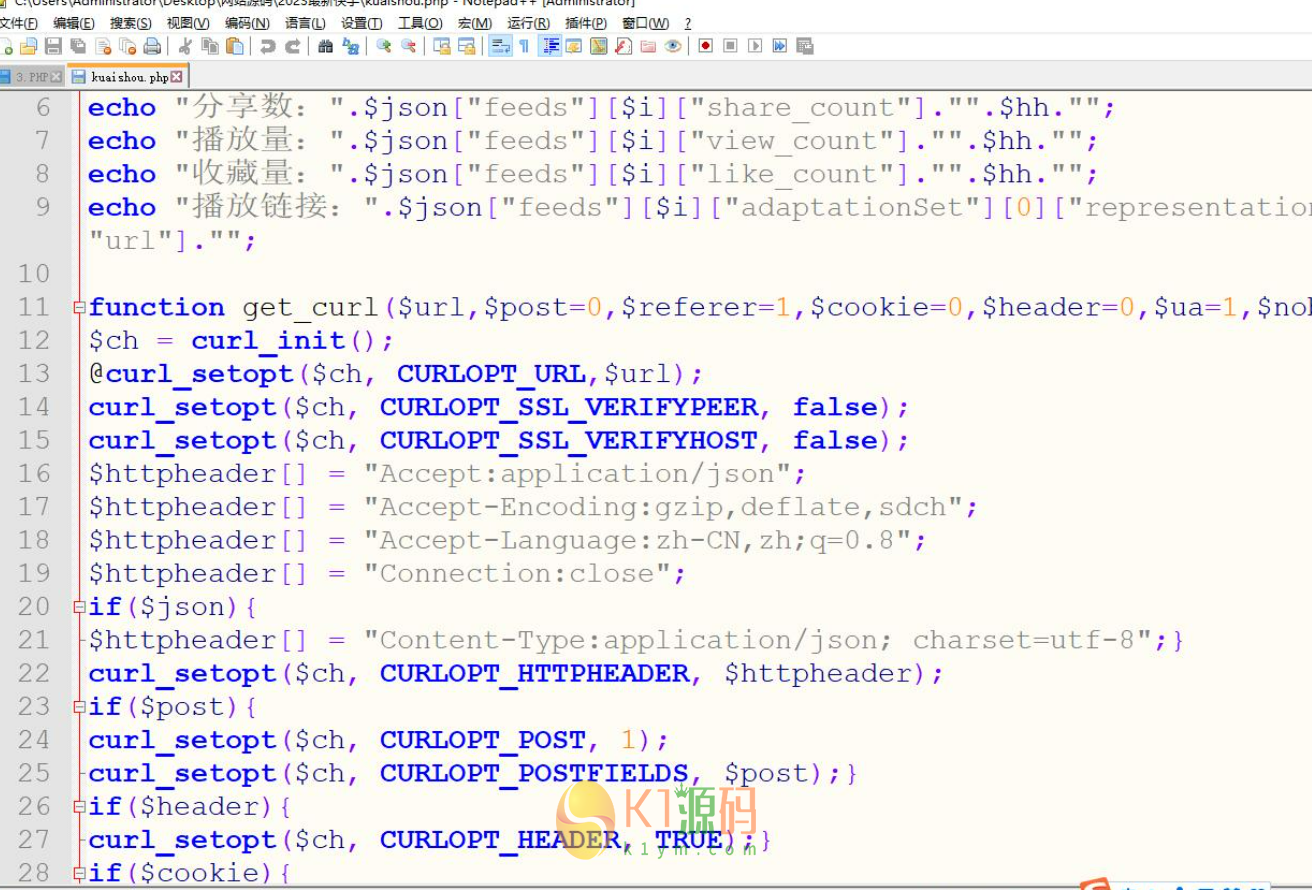Click the Paste clipboard icon

(235, 46)
